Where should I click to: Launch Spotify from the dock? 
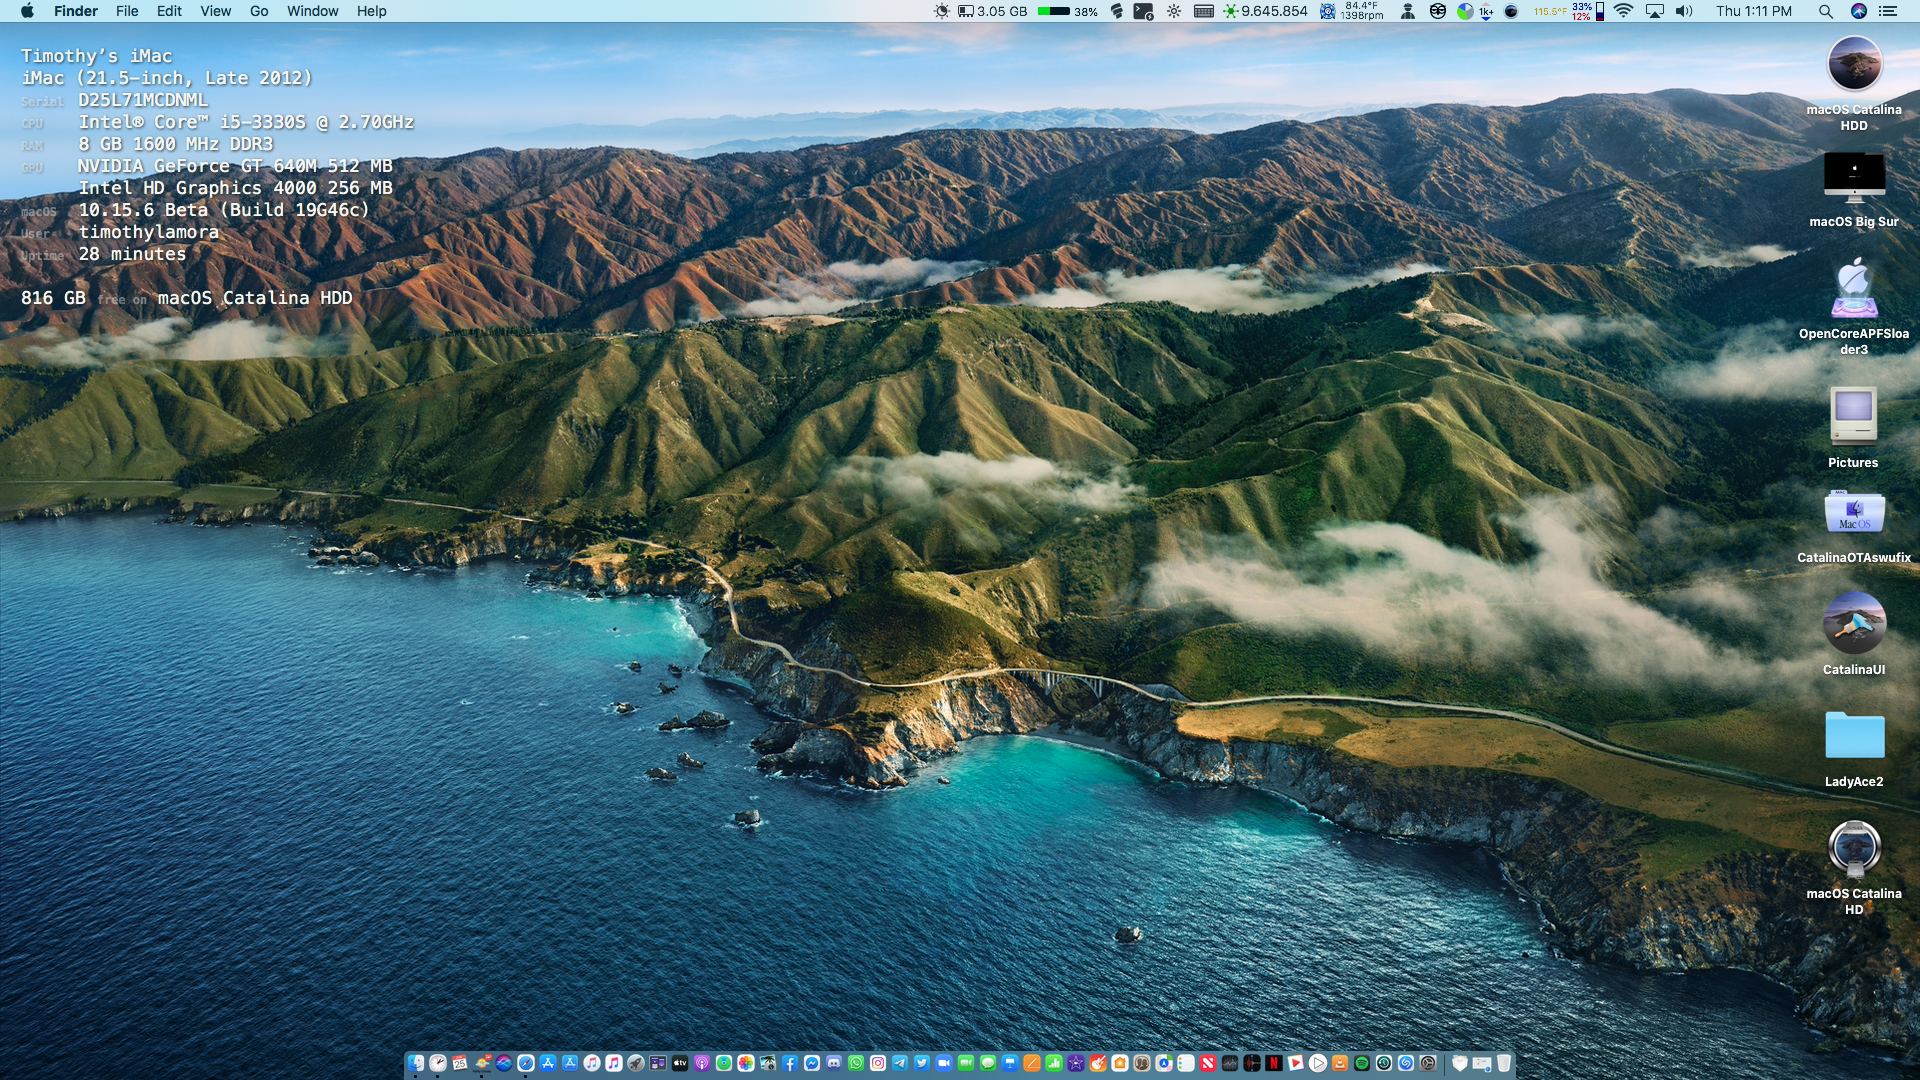[1362, 1063]
